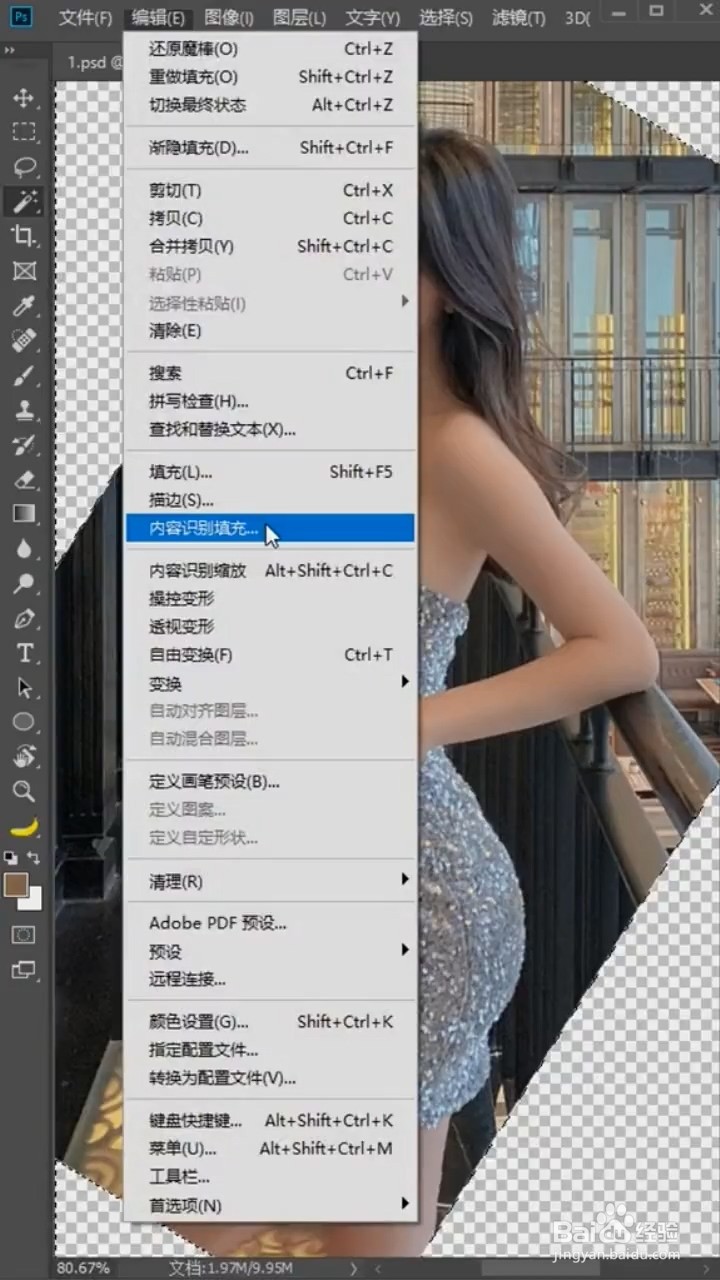This screenshot has height=1280, width=720.
Task: Choose 填充(L)... menu entry
Action: [x=270, y=472]
